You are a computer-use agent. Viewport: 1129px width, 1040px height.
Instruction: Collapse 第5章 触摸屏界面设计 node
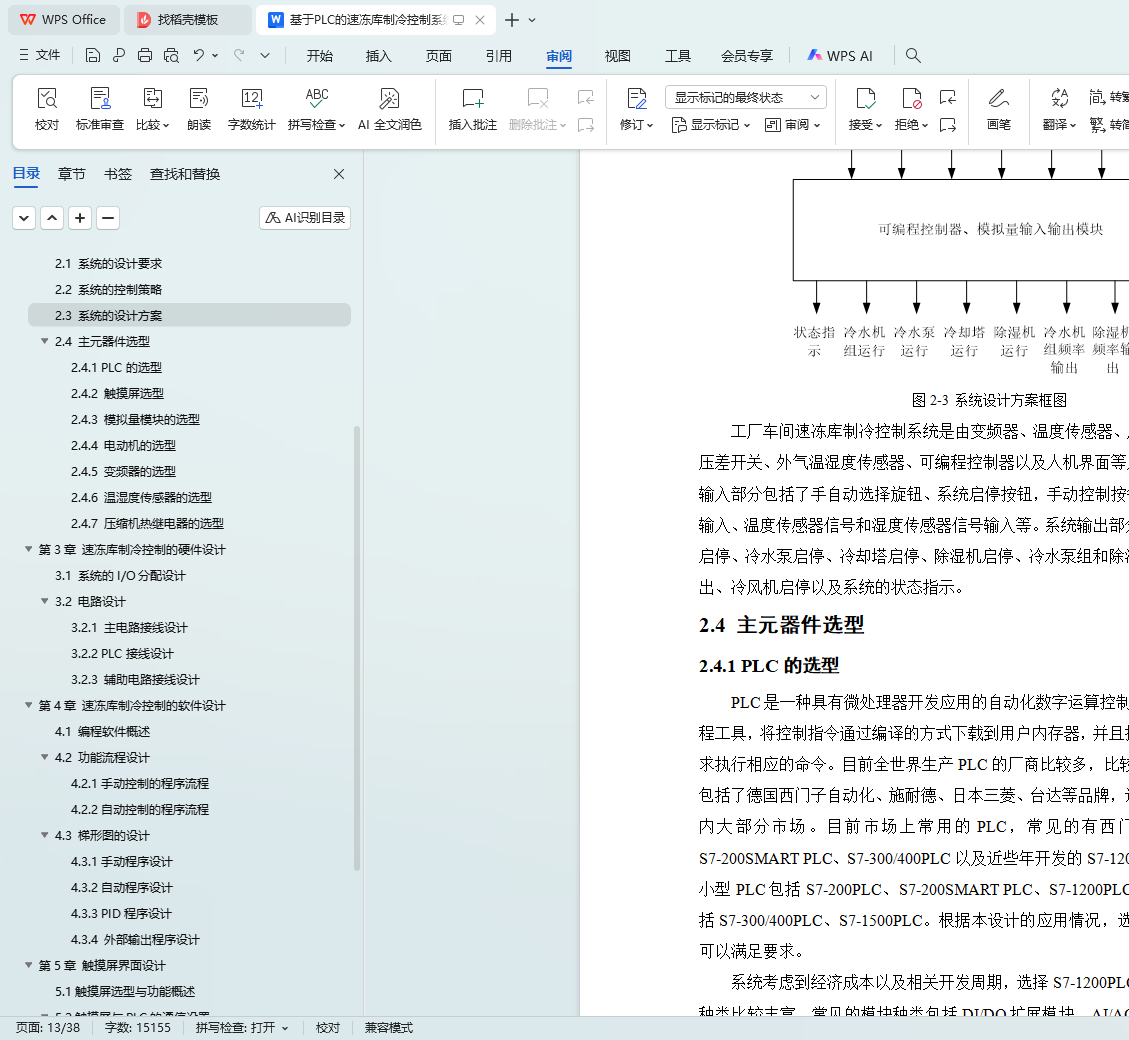pyautogui.click(x=29, y=964)
